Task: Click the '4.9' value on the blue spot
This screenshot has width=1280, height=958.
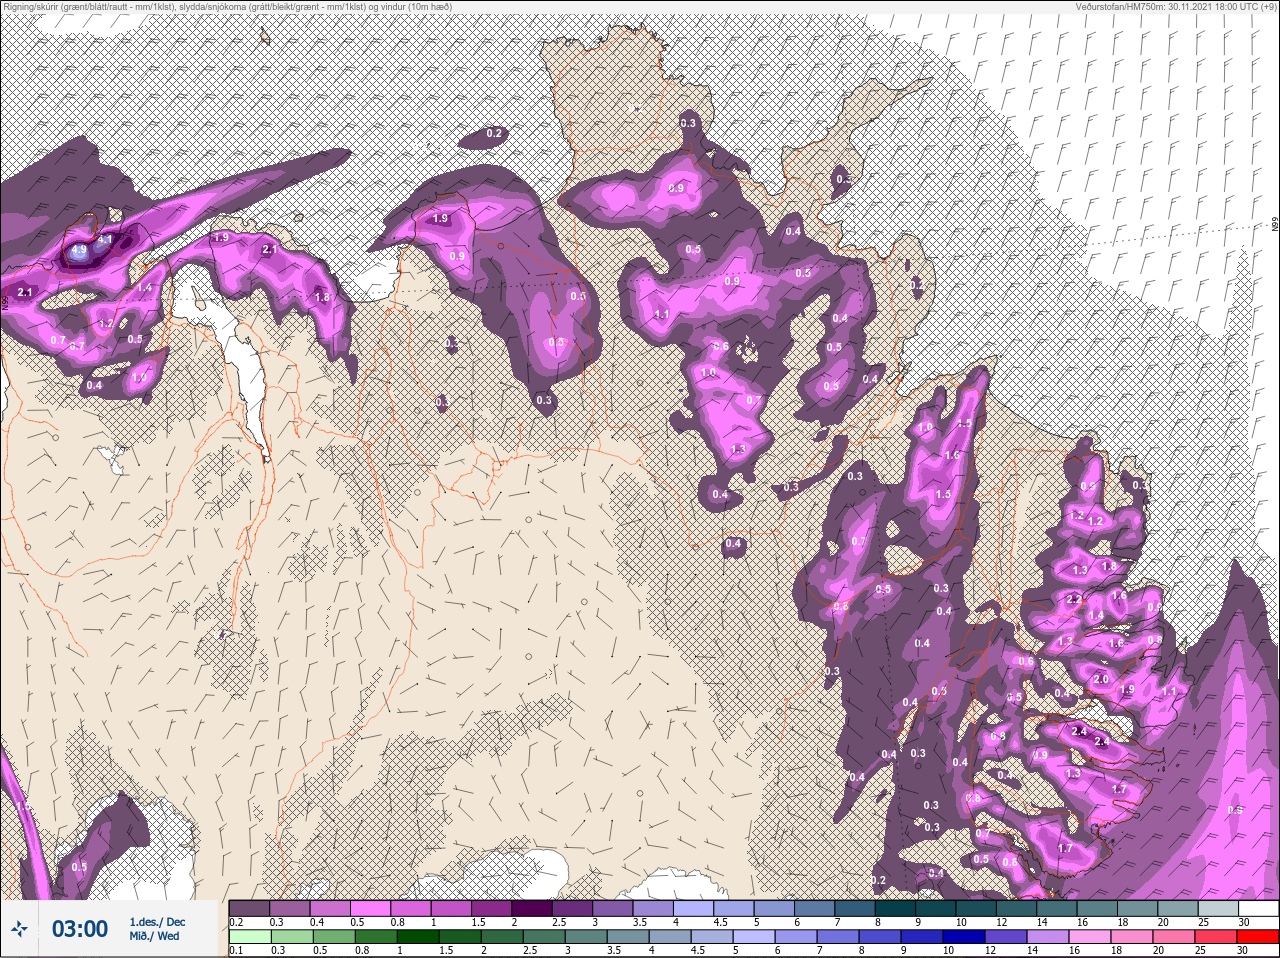Action: [x=80, y=251]
